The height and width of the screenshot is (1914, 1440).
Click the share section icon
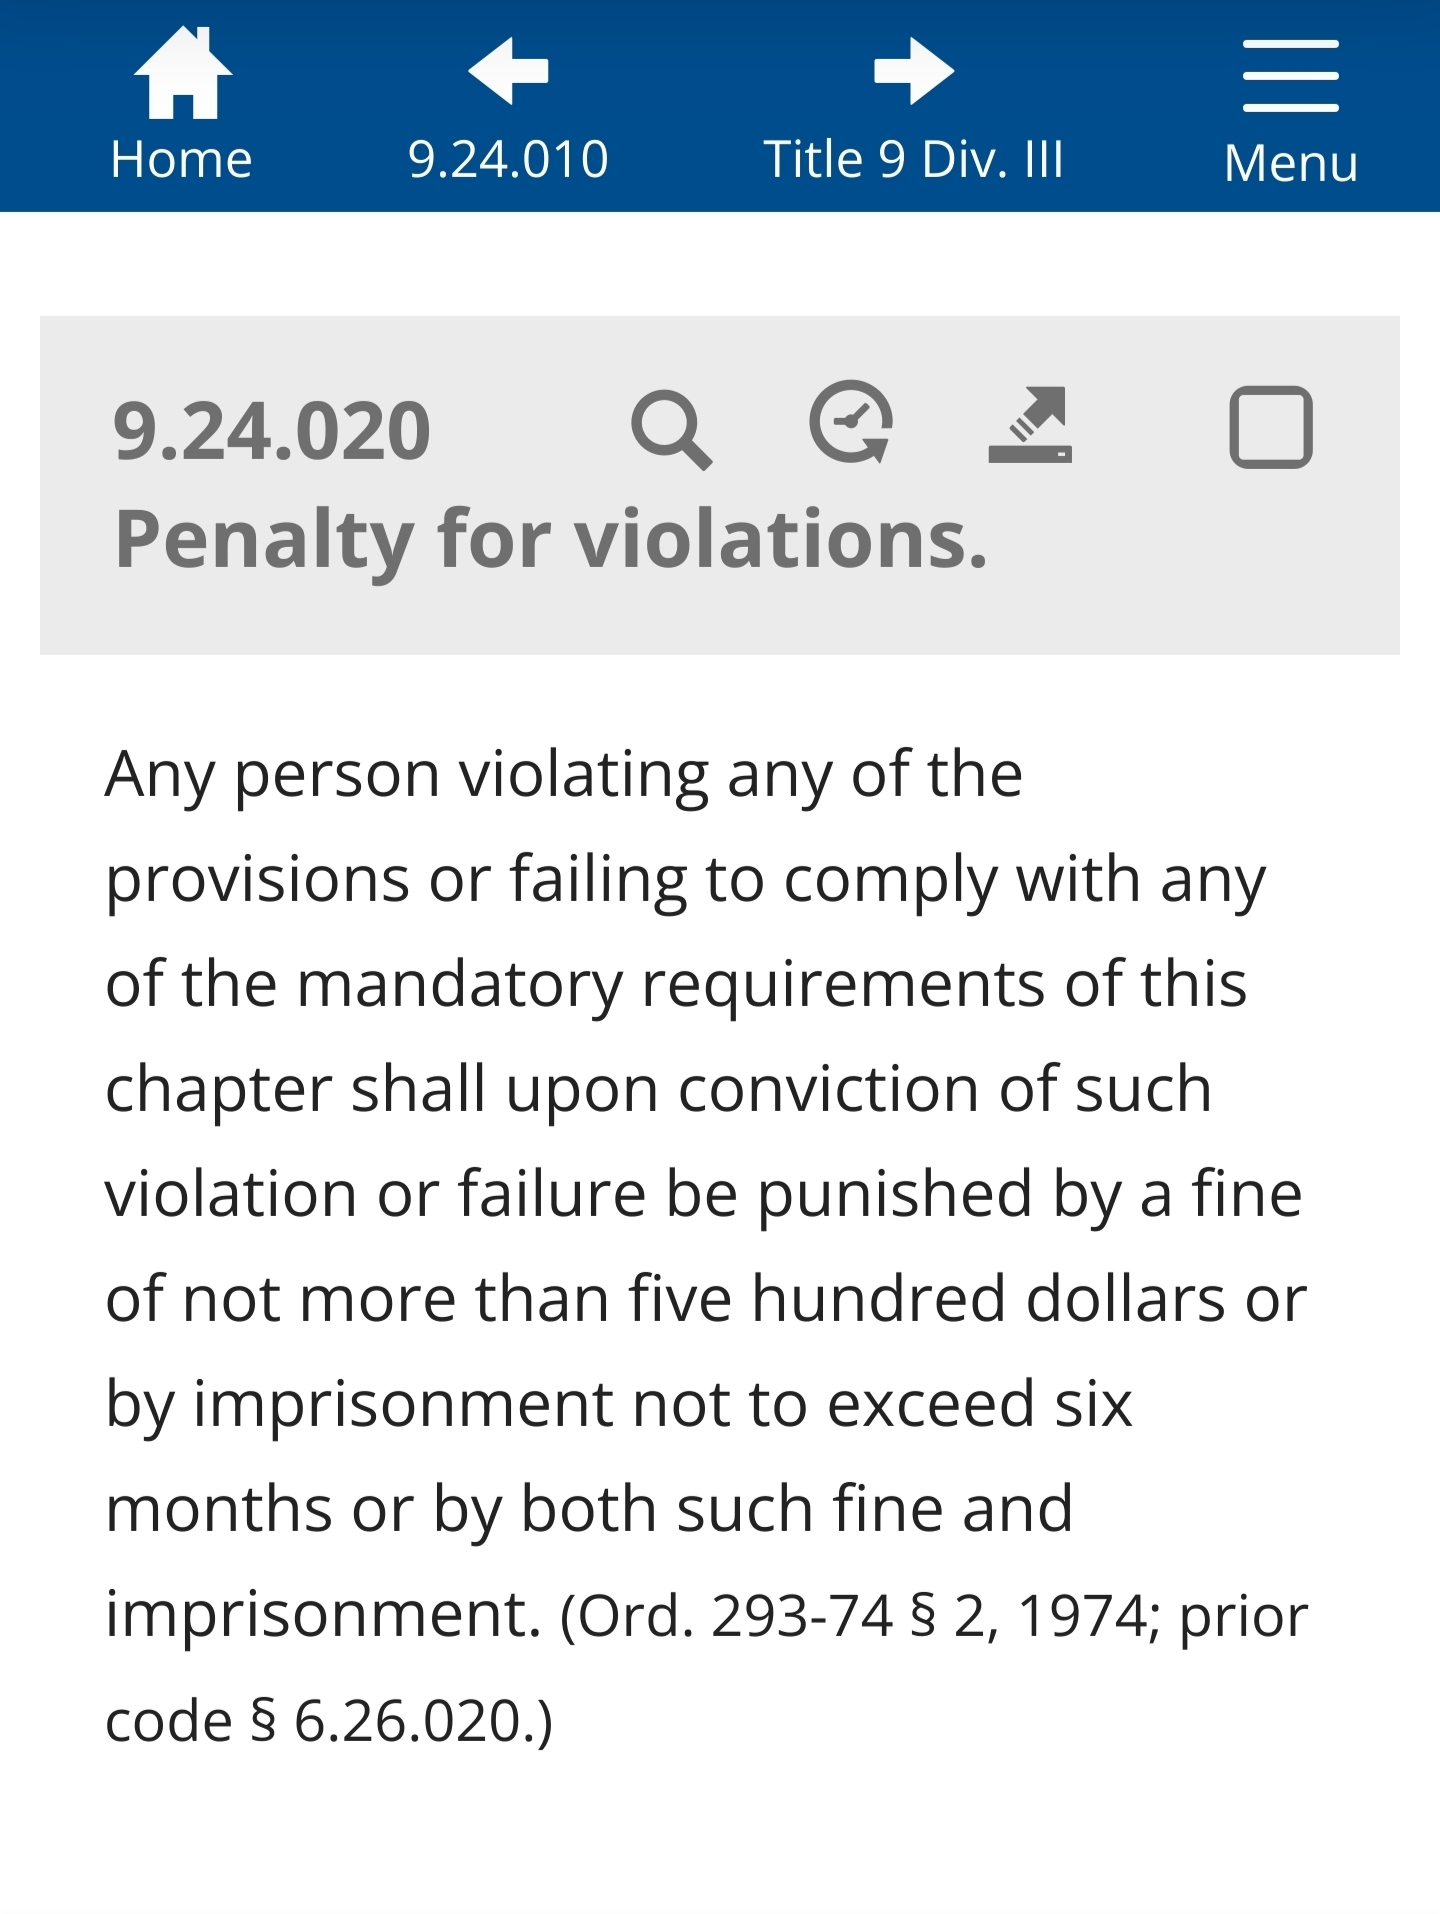point(1030,425)
